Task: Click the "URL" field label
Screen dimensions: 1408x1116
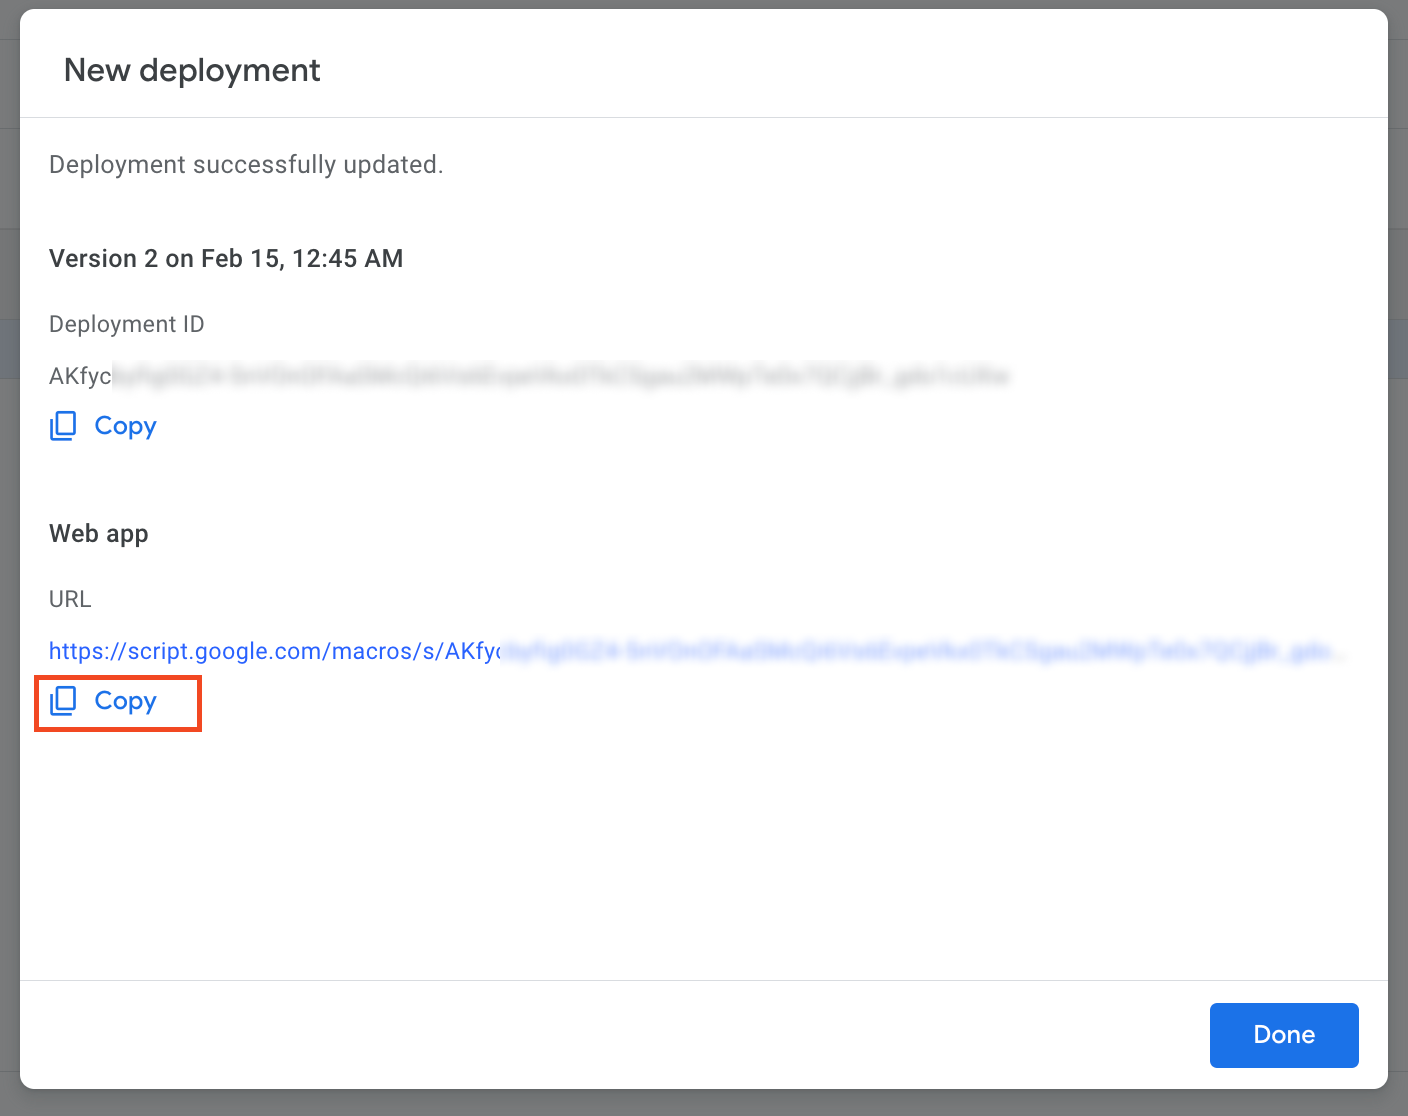Action: tap(70, 599)
